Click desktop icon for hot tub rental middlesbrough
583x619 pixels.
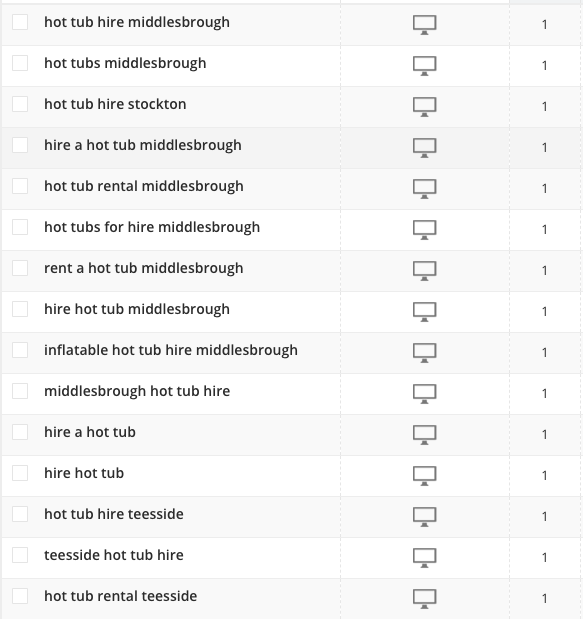pyautogui.click(x=424, y=189)
